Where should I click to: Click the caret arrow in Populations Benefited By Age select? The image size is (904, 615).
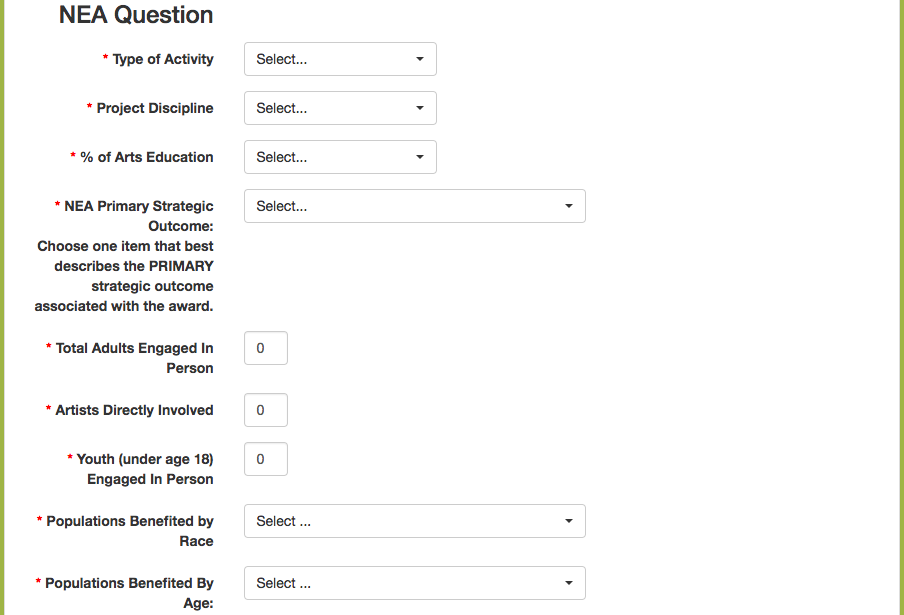tap(568, 583)
